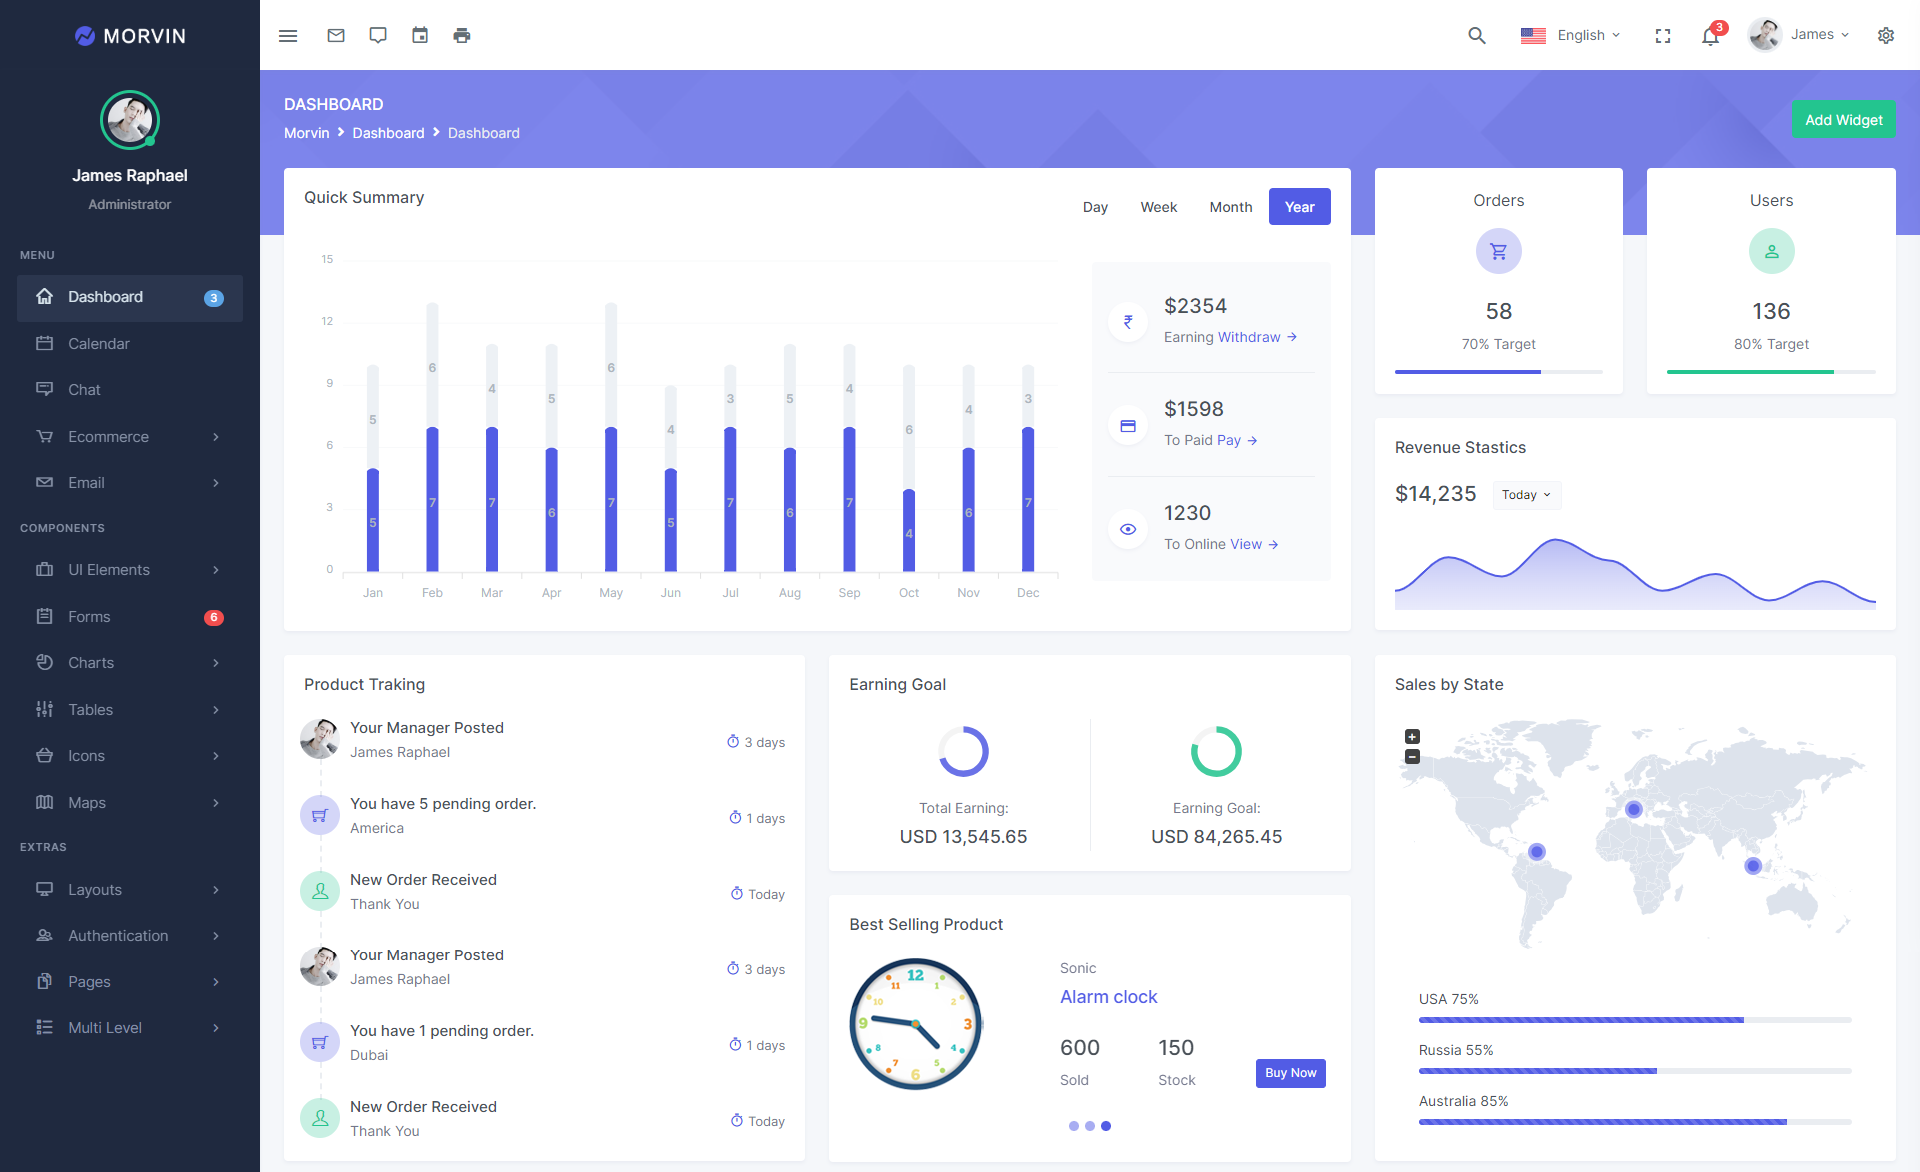Open the search magnifier icon
The width and height of the screenshot is (1920, 1172).
point(1476,35)
